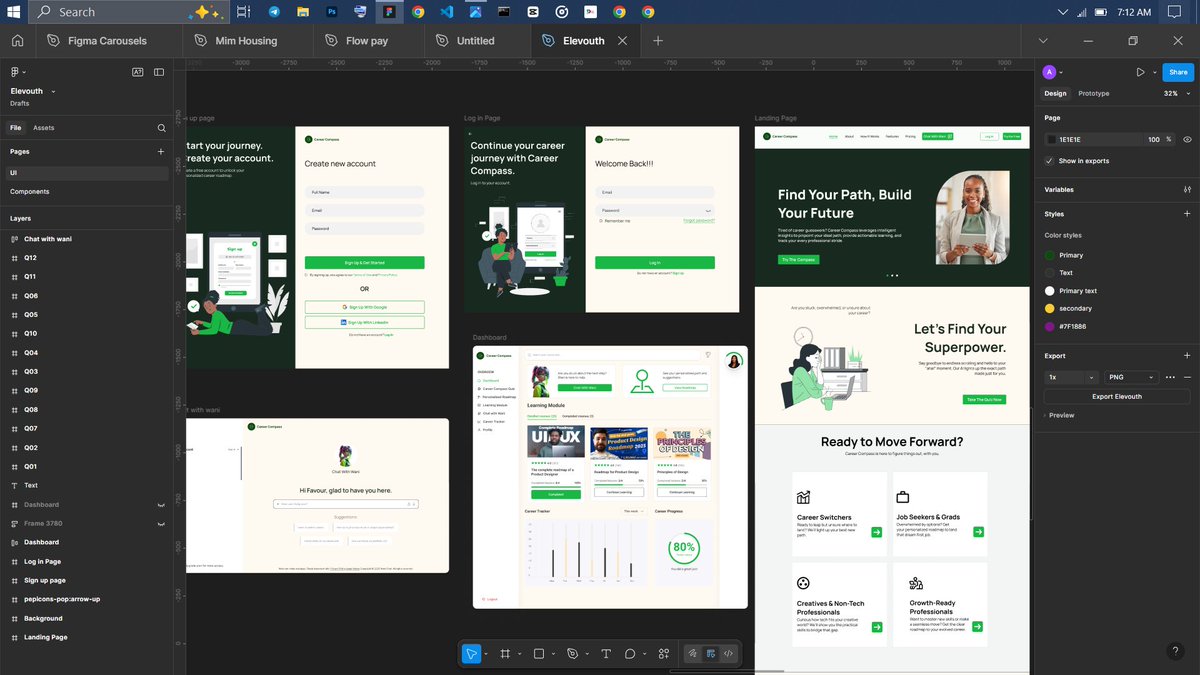This screenshot has width=1200, height=675.
Task: Open Present options dropdown arrow
Action: [1154, 72]
